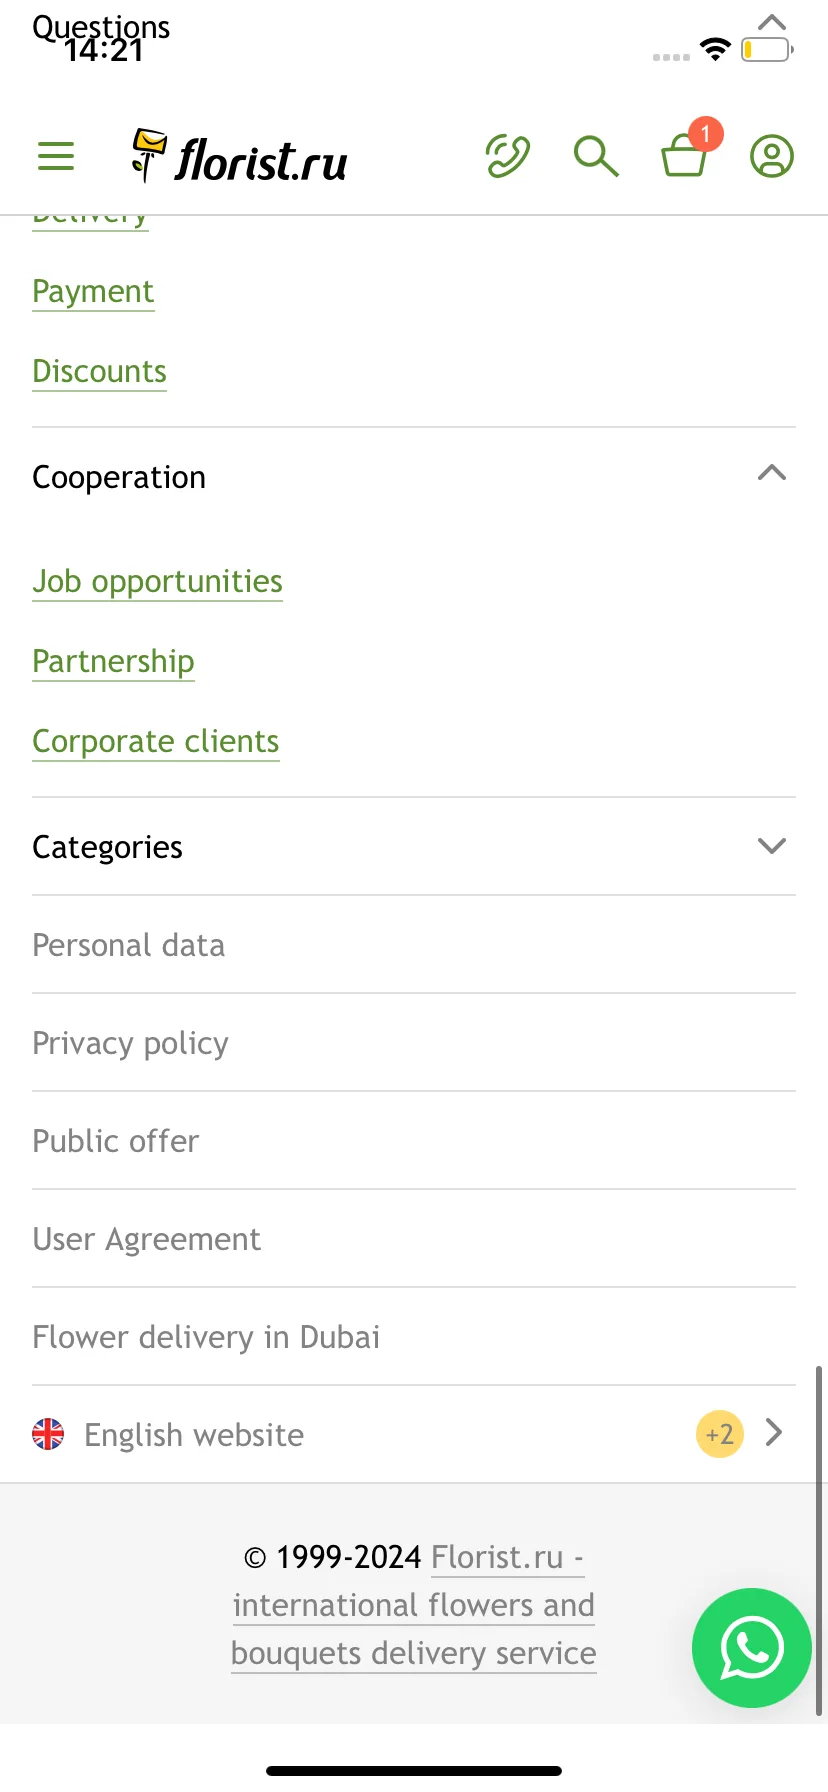Collapse the Cooperation section
828x1792 pixels.
(772, 473)
